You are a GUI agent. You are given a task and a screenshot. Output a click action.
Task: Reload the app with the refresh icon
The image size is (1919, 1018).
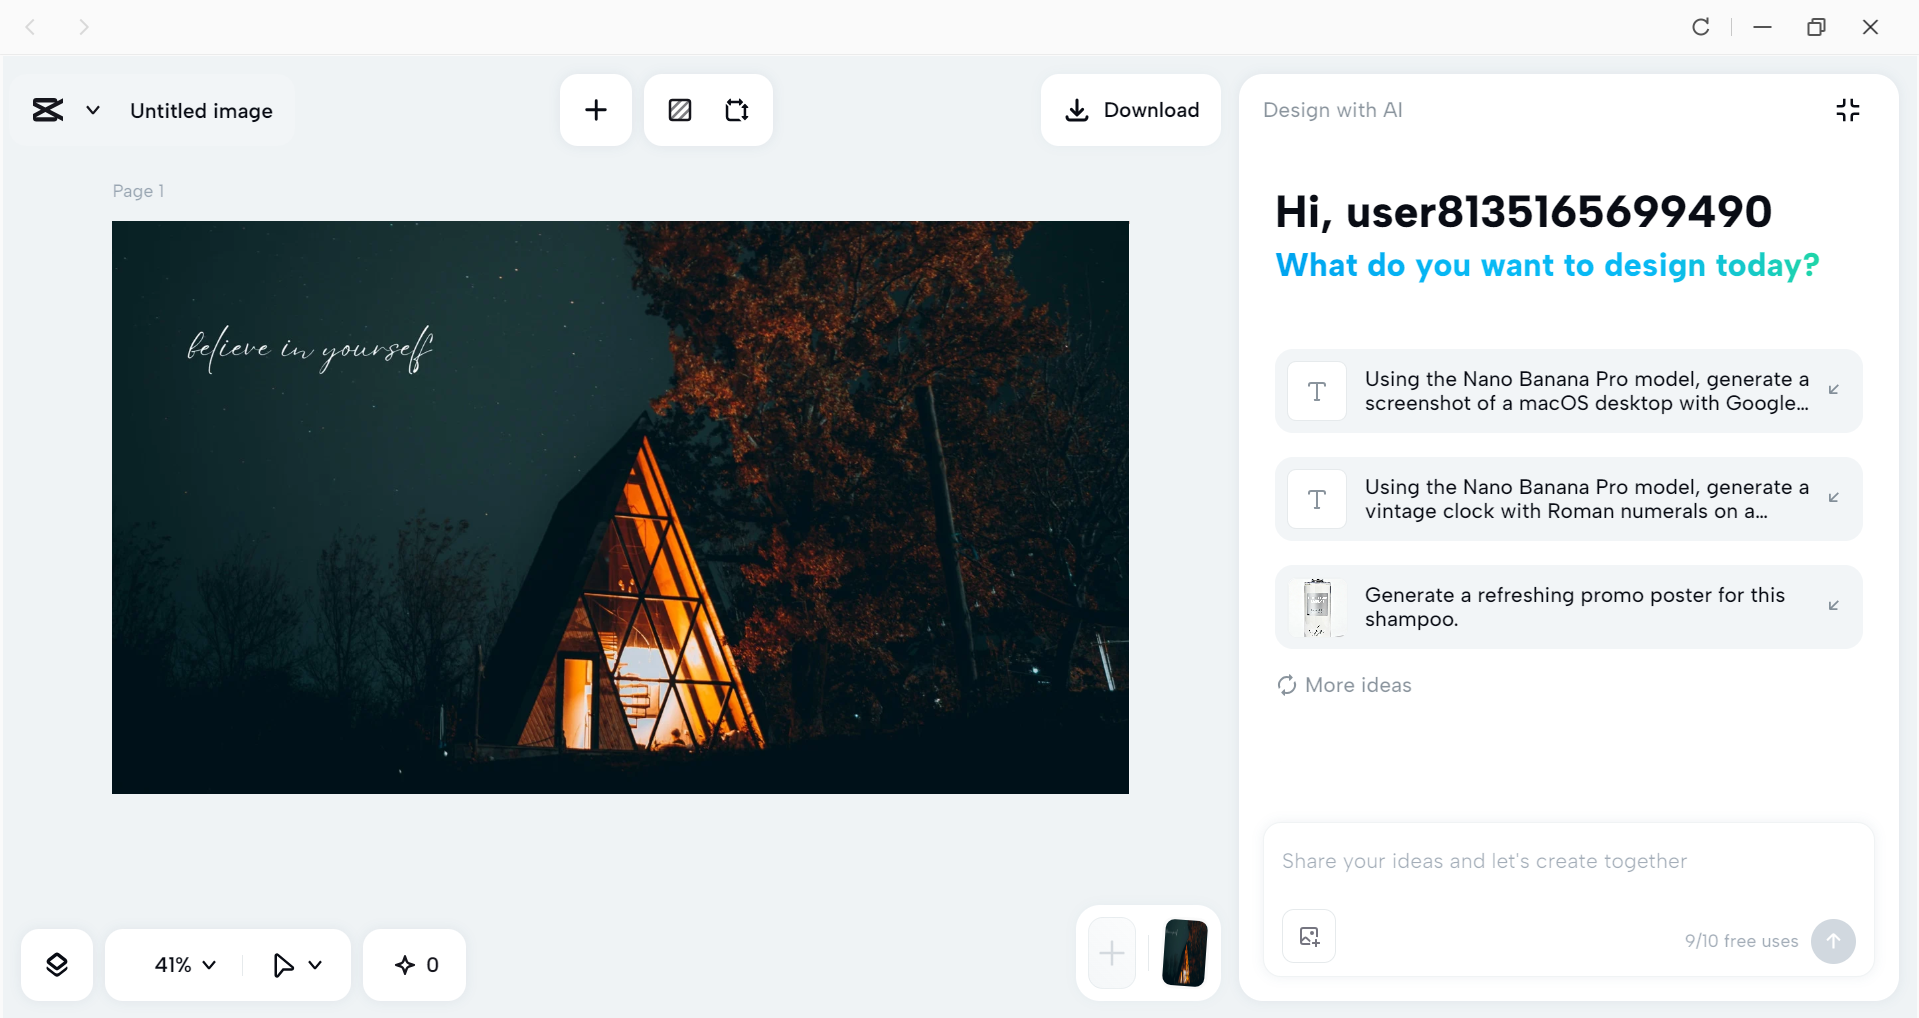click(1701, 27)
